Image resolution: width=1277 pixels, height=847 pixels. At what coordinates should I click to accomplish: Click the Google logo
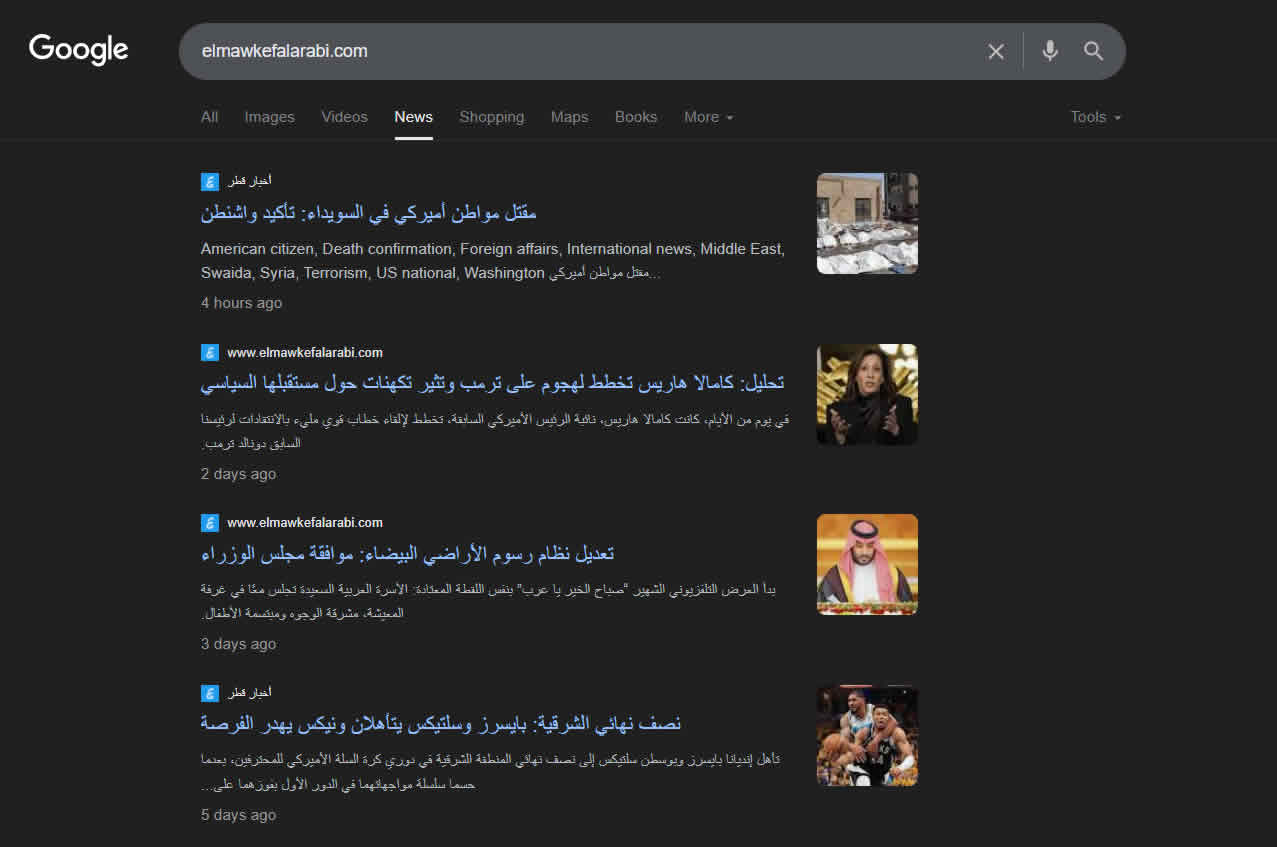78,49
